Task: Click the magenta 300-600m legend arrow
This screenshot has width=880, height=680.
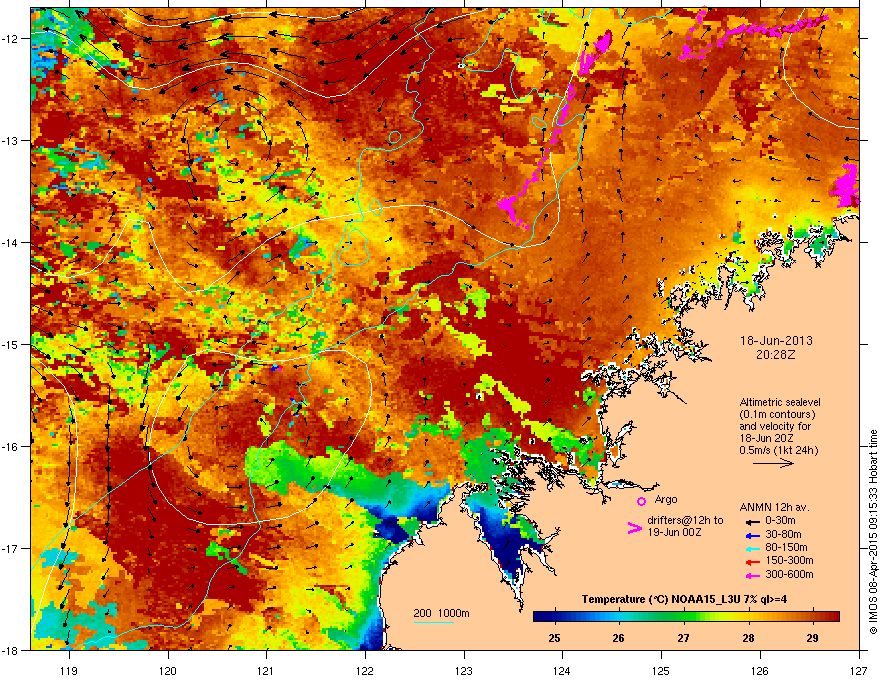Action: pos(752,575)
